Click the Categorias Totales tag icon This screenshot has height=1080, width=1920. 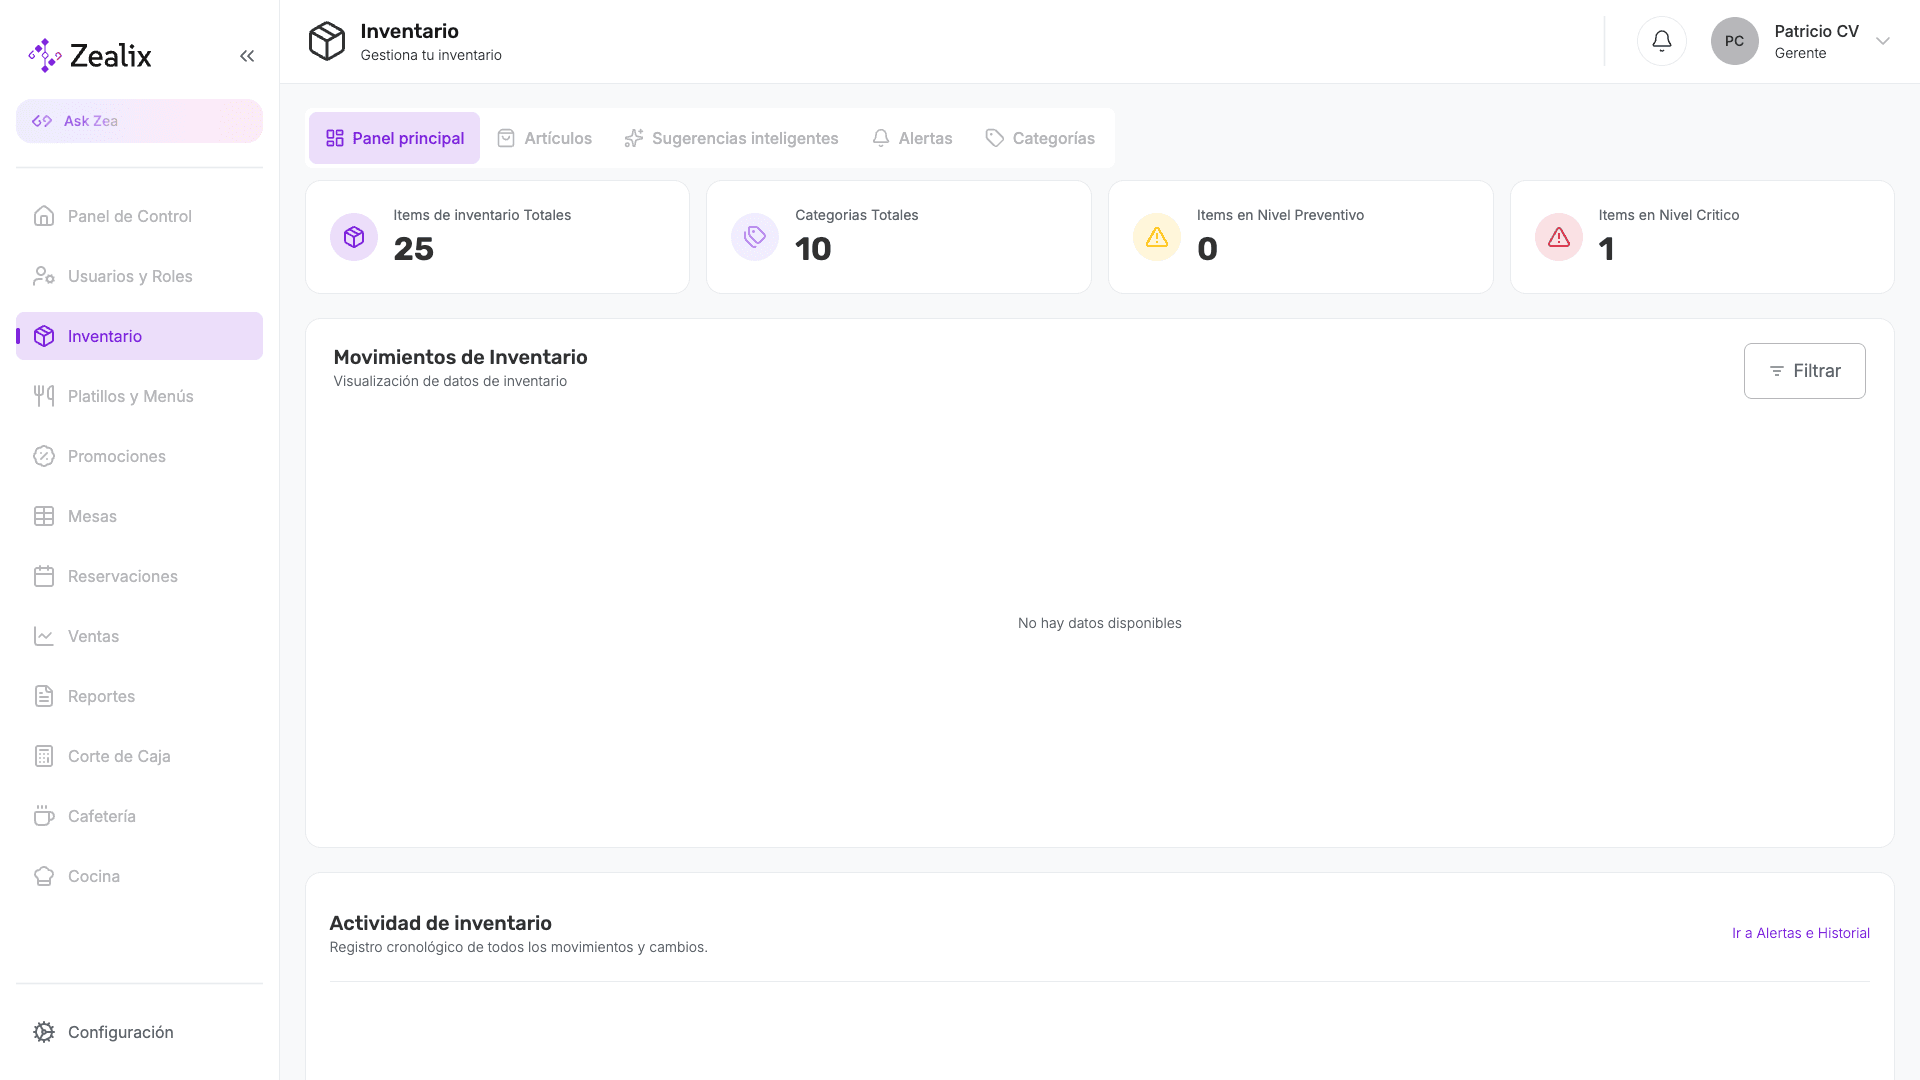[x=755, y=237]
